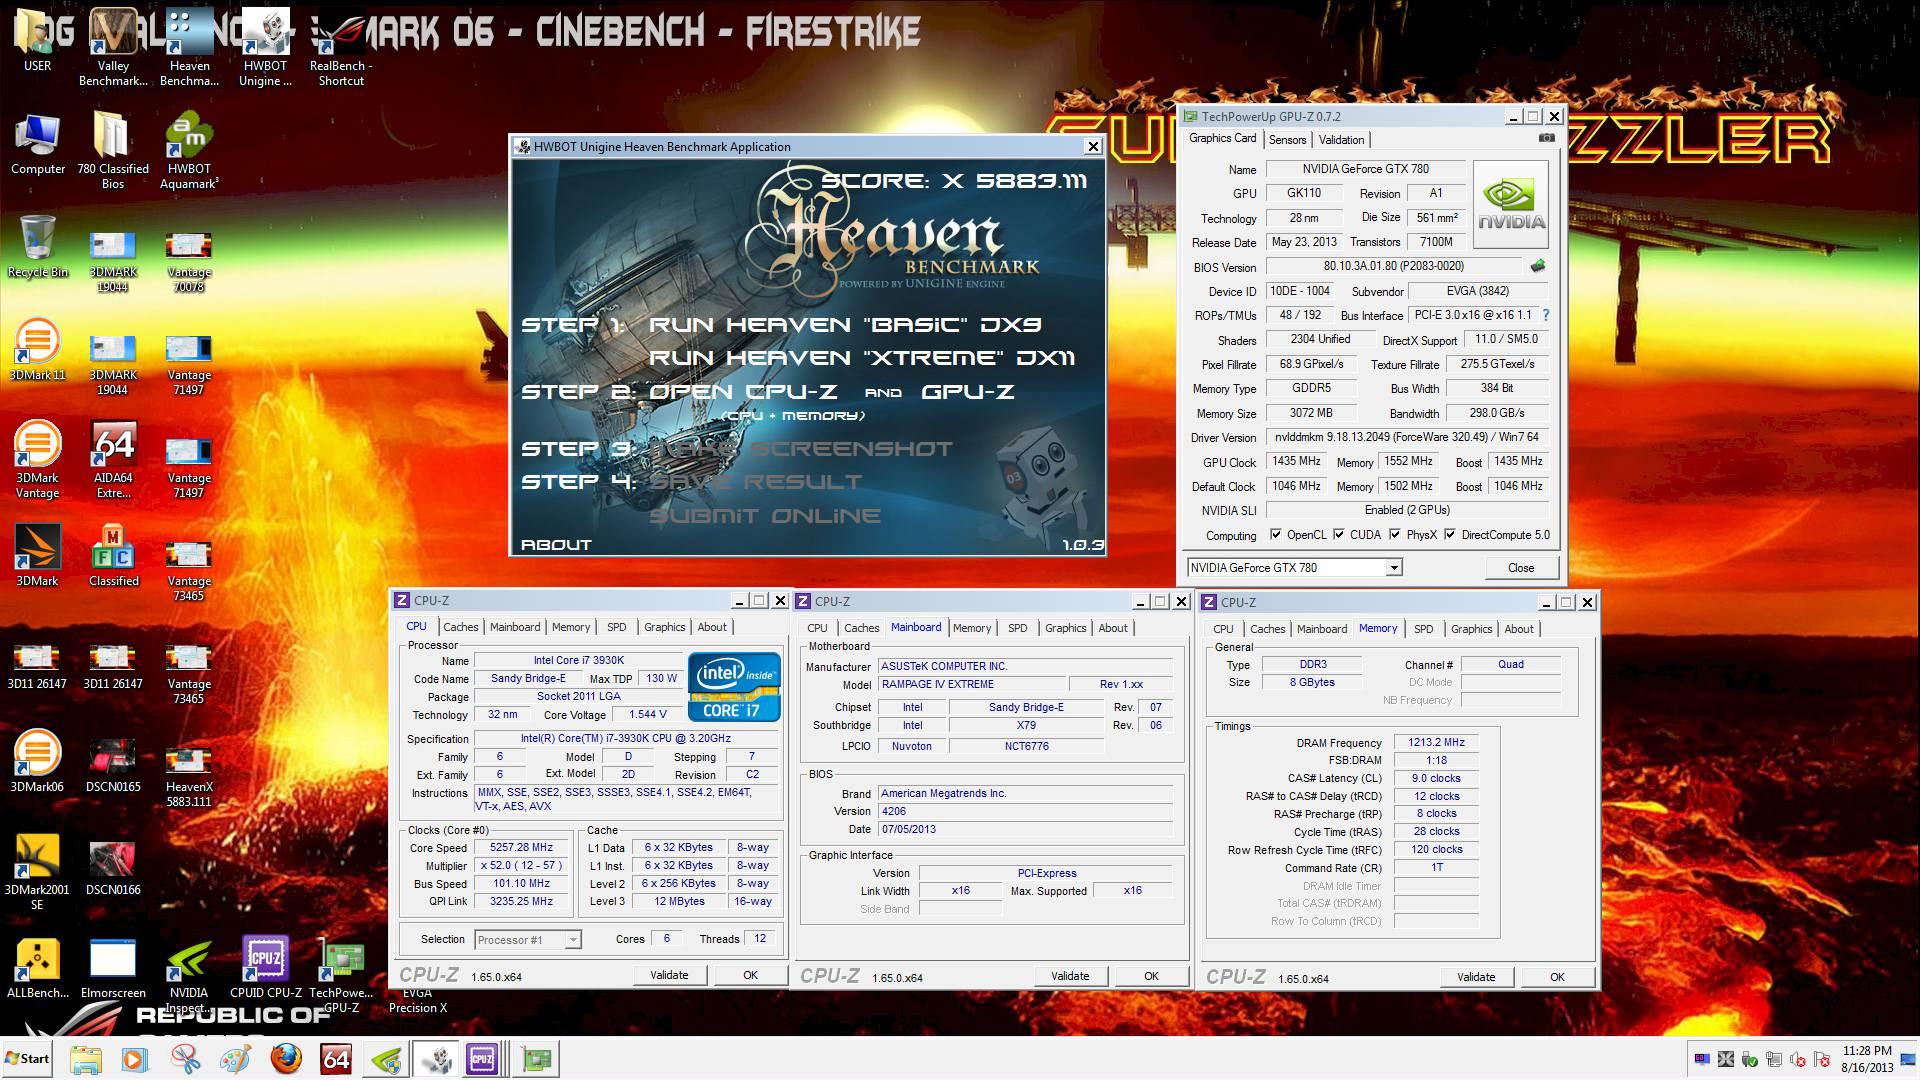This screenshot has height=1080, width=1920.
Task: Open the 780 Classified Bios folder
Action: click(x=113, y=150)
